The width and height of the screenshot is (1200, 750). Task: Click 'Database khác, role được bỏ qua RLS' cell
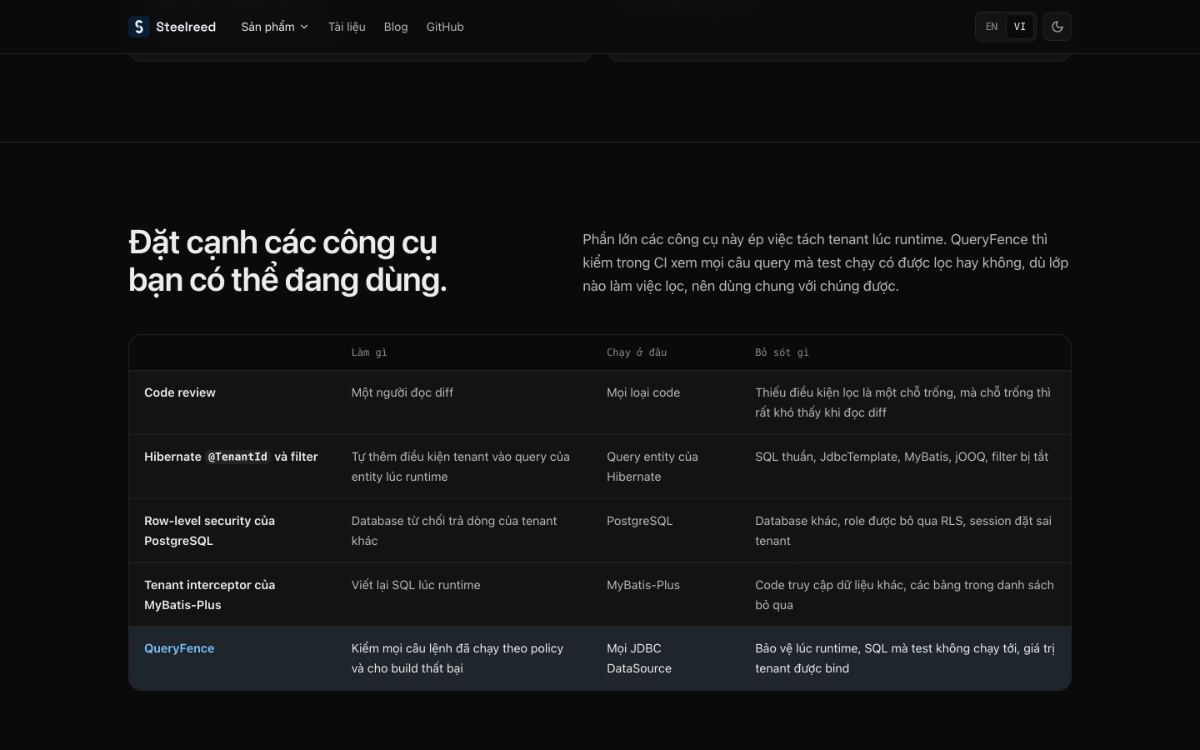click(x=903, y=531)
